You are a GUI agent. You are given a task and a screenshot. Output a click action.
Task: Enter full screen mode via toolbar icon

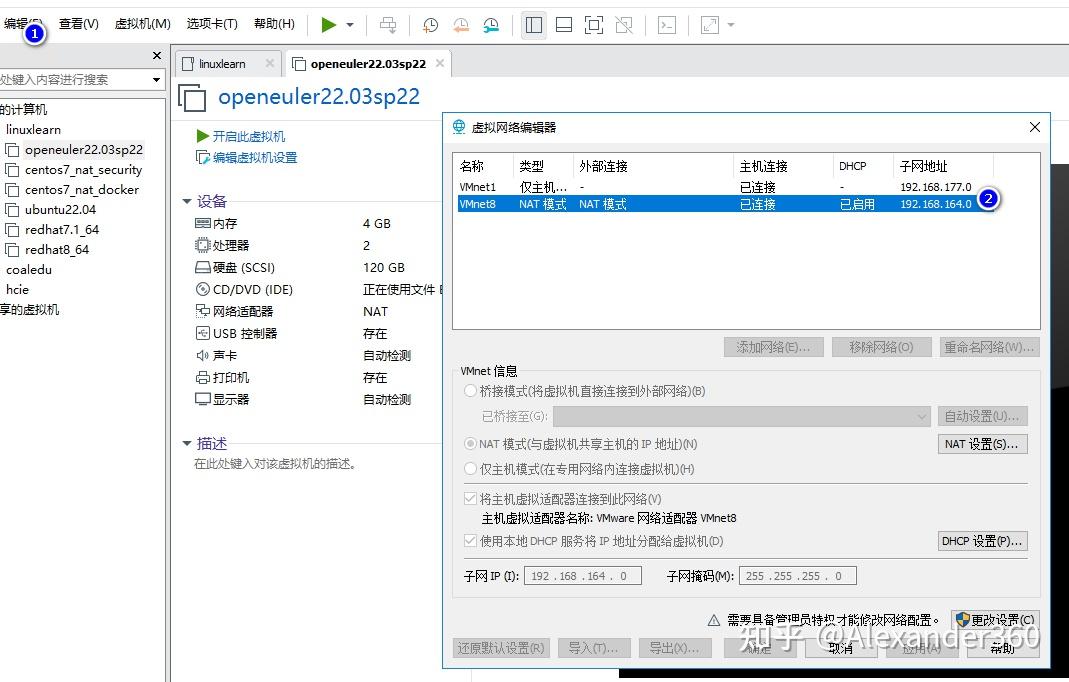coord(595,25)
